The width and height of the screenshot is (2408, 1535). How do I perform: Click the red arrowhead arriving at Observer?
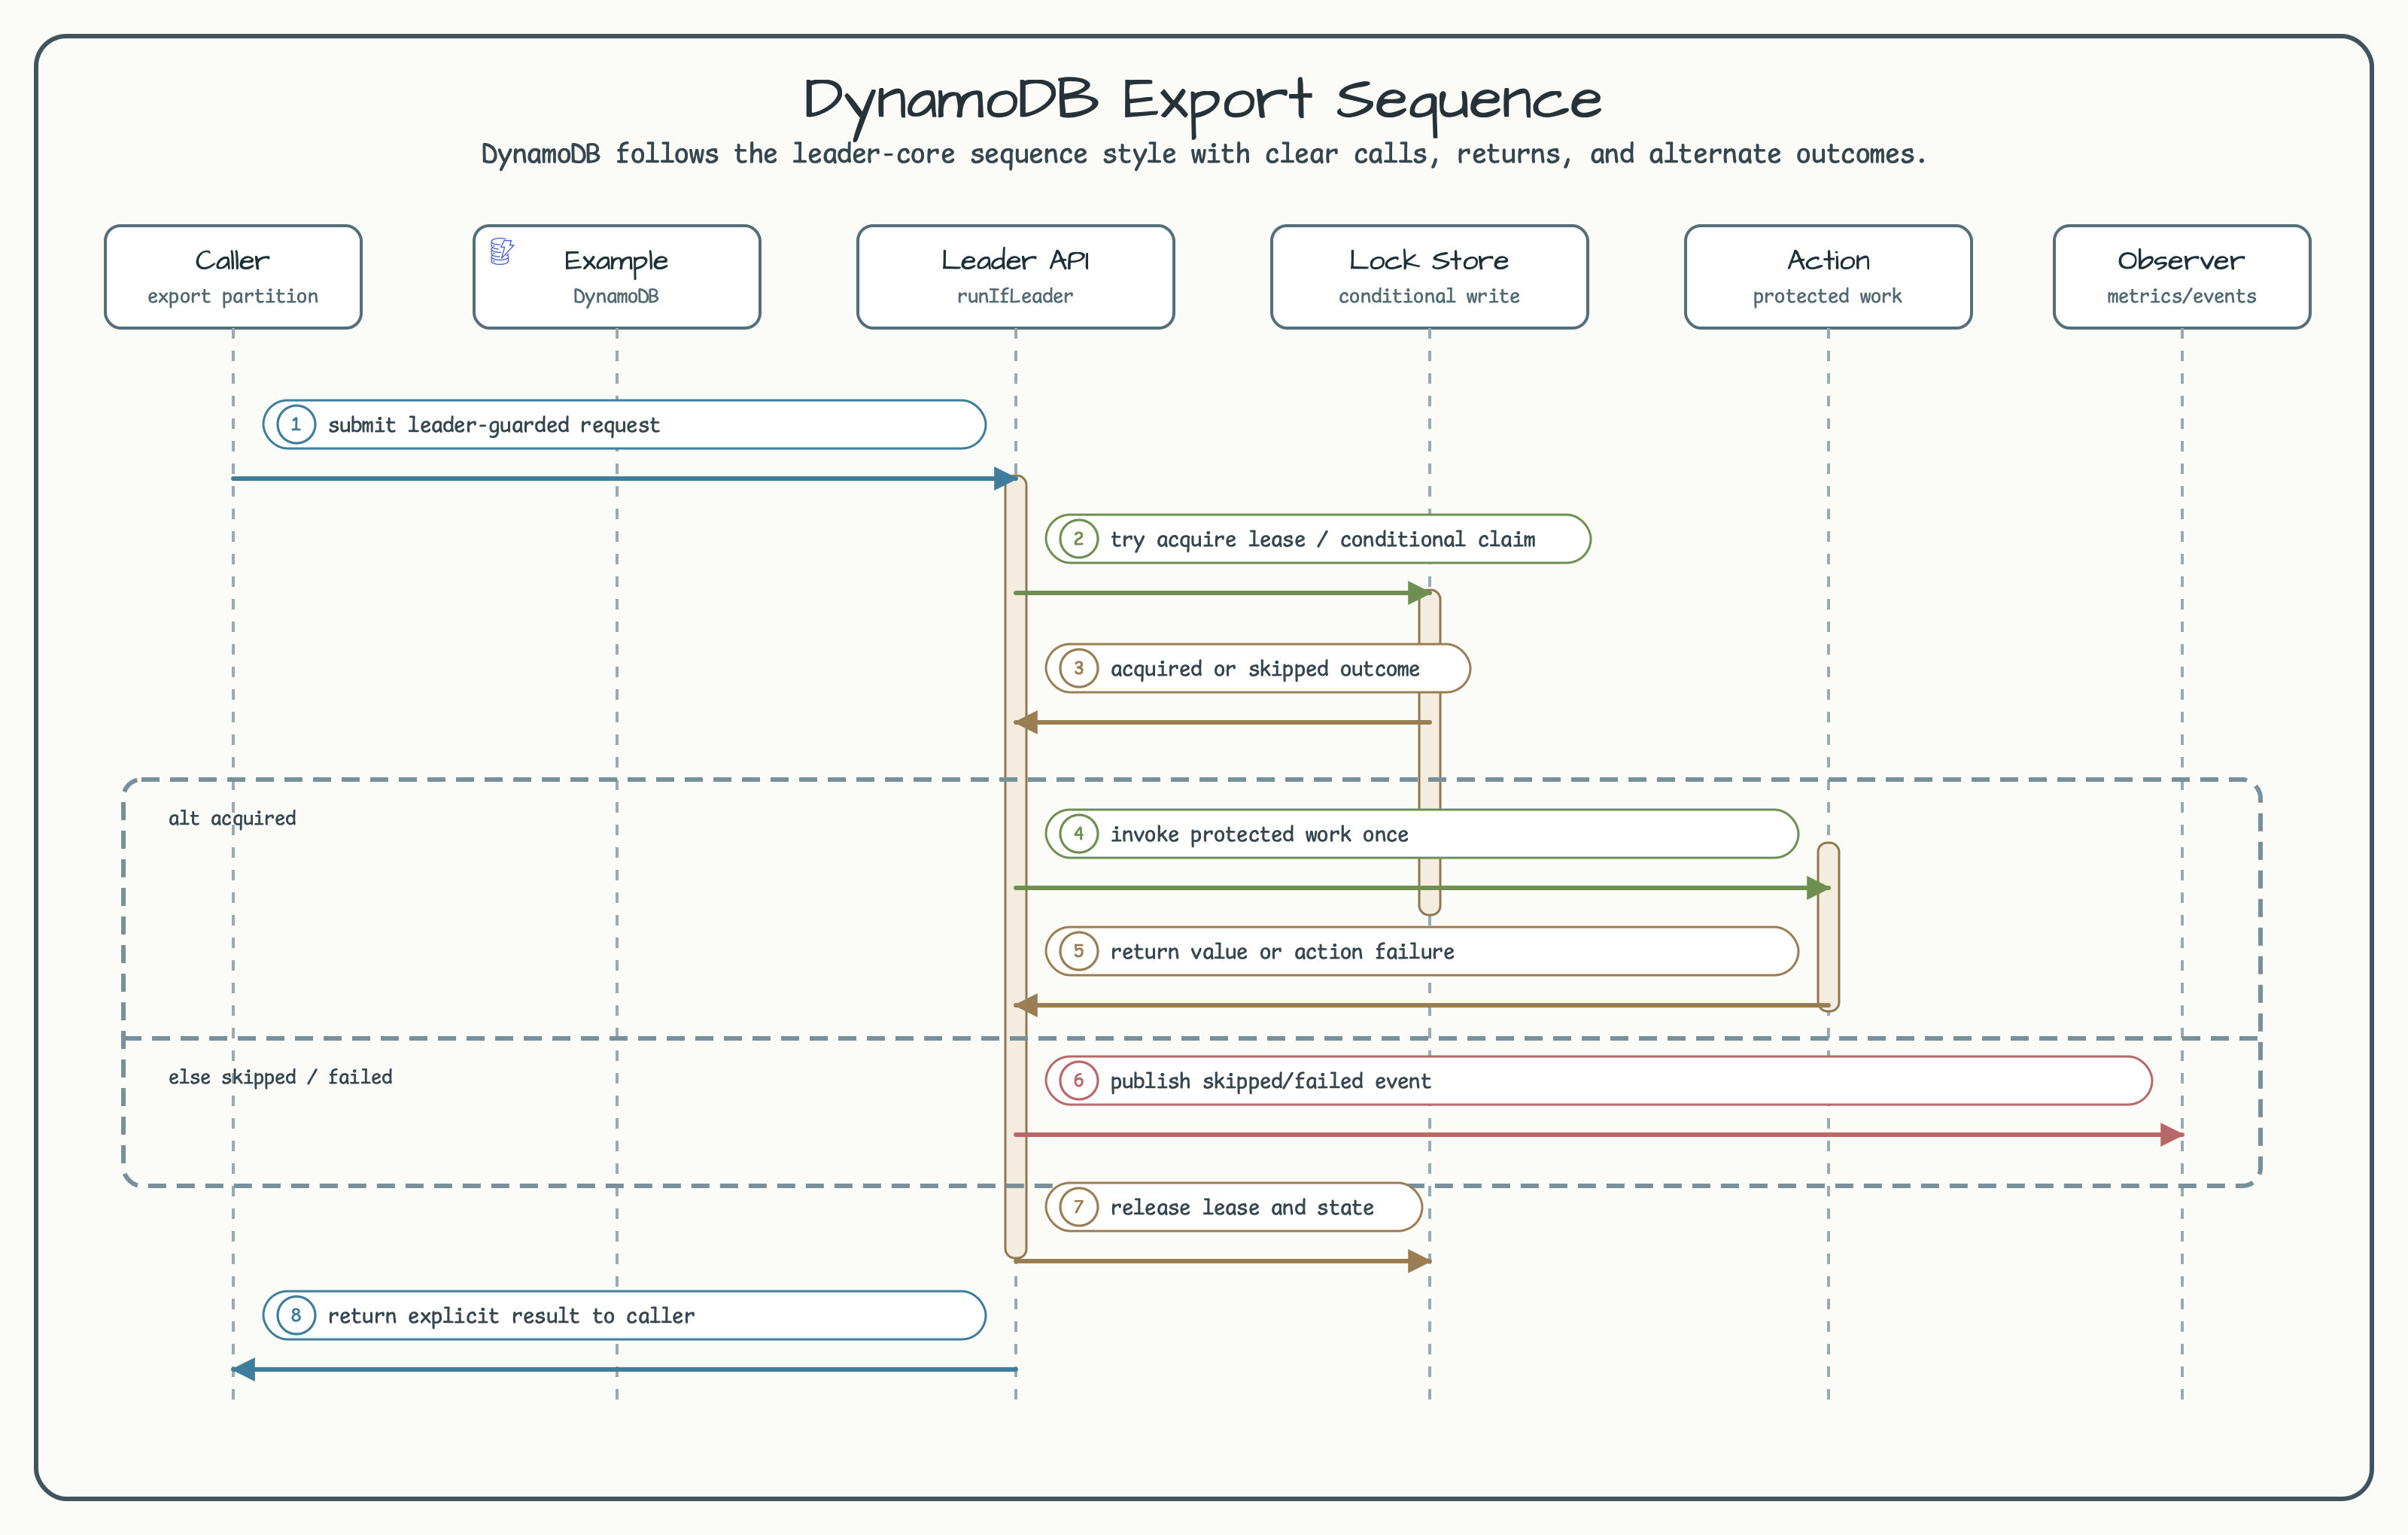(2171, 1135)
